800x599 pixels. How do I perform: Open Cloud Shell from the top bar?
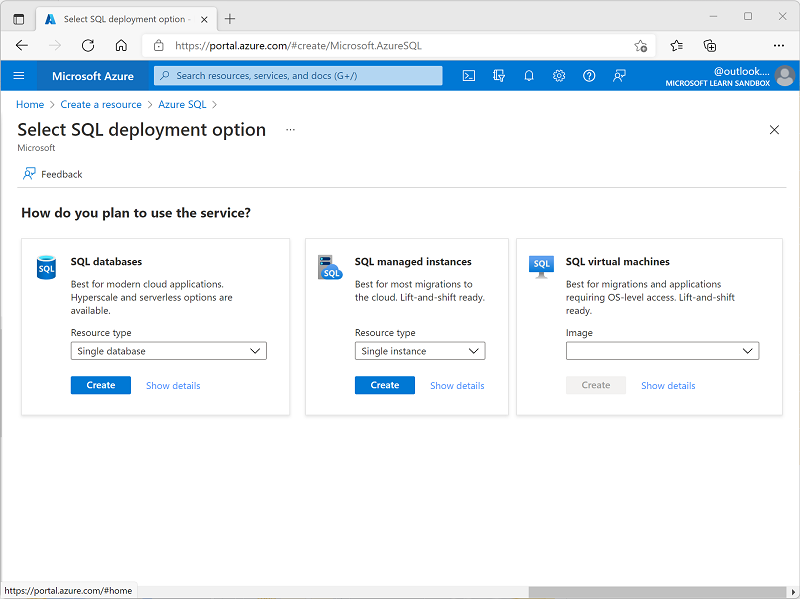[468, 76]
